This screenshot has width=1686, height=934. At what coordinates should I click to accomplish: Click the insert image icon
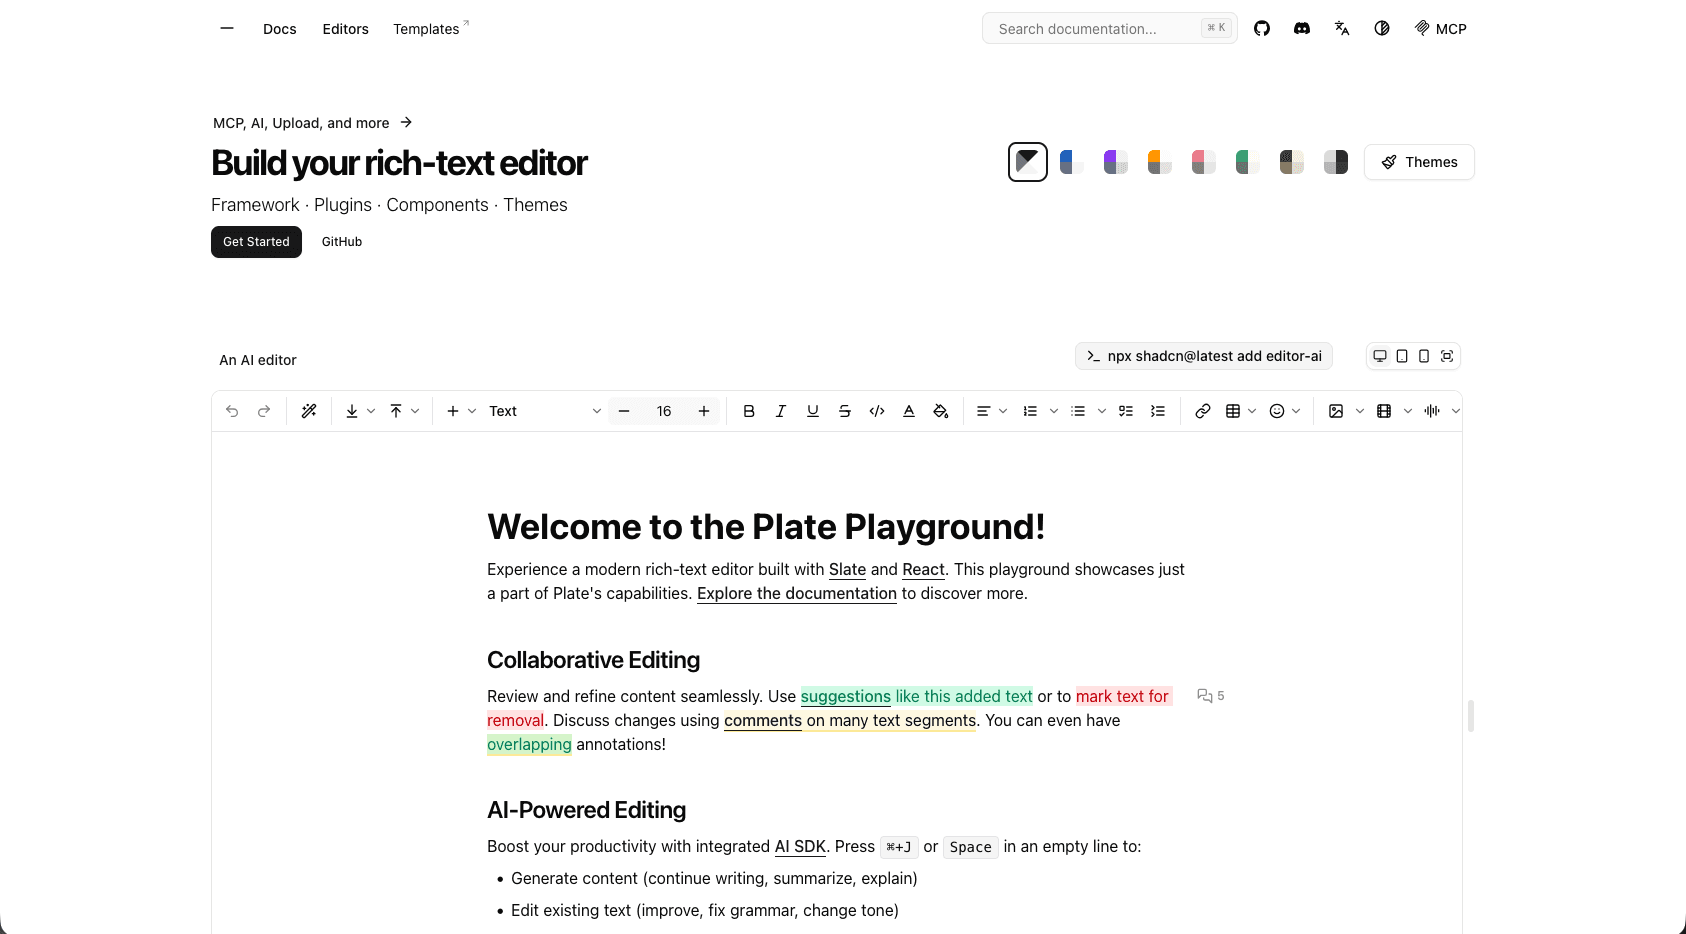(1336, 411)
